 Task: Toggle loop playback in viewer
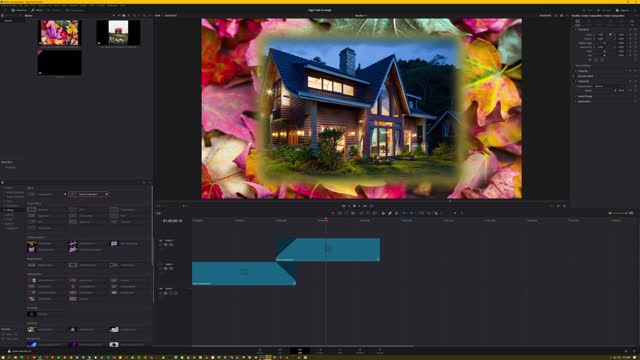371,206
